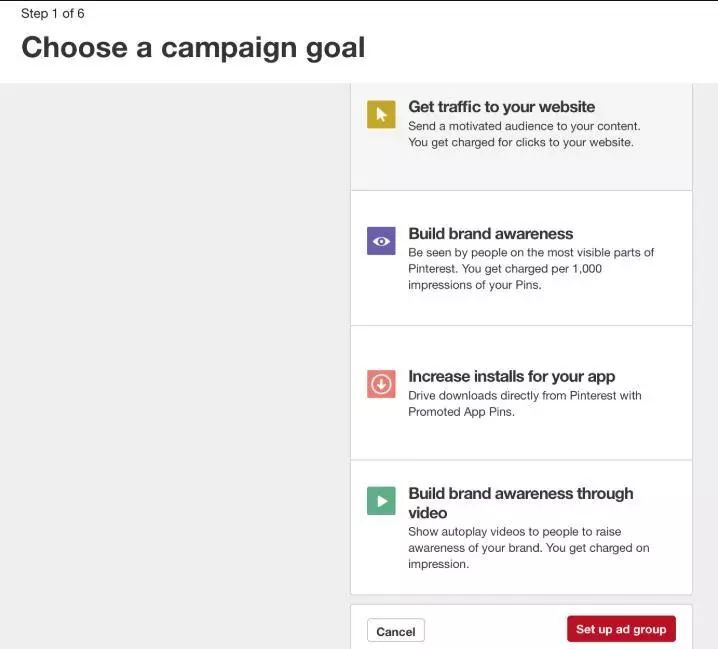Click 'Drive downloads directly from Pinterest' text
This screenshot has width=718, height=649.
(x=524, y=395)
